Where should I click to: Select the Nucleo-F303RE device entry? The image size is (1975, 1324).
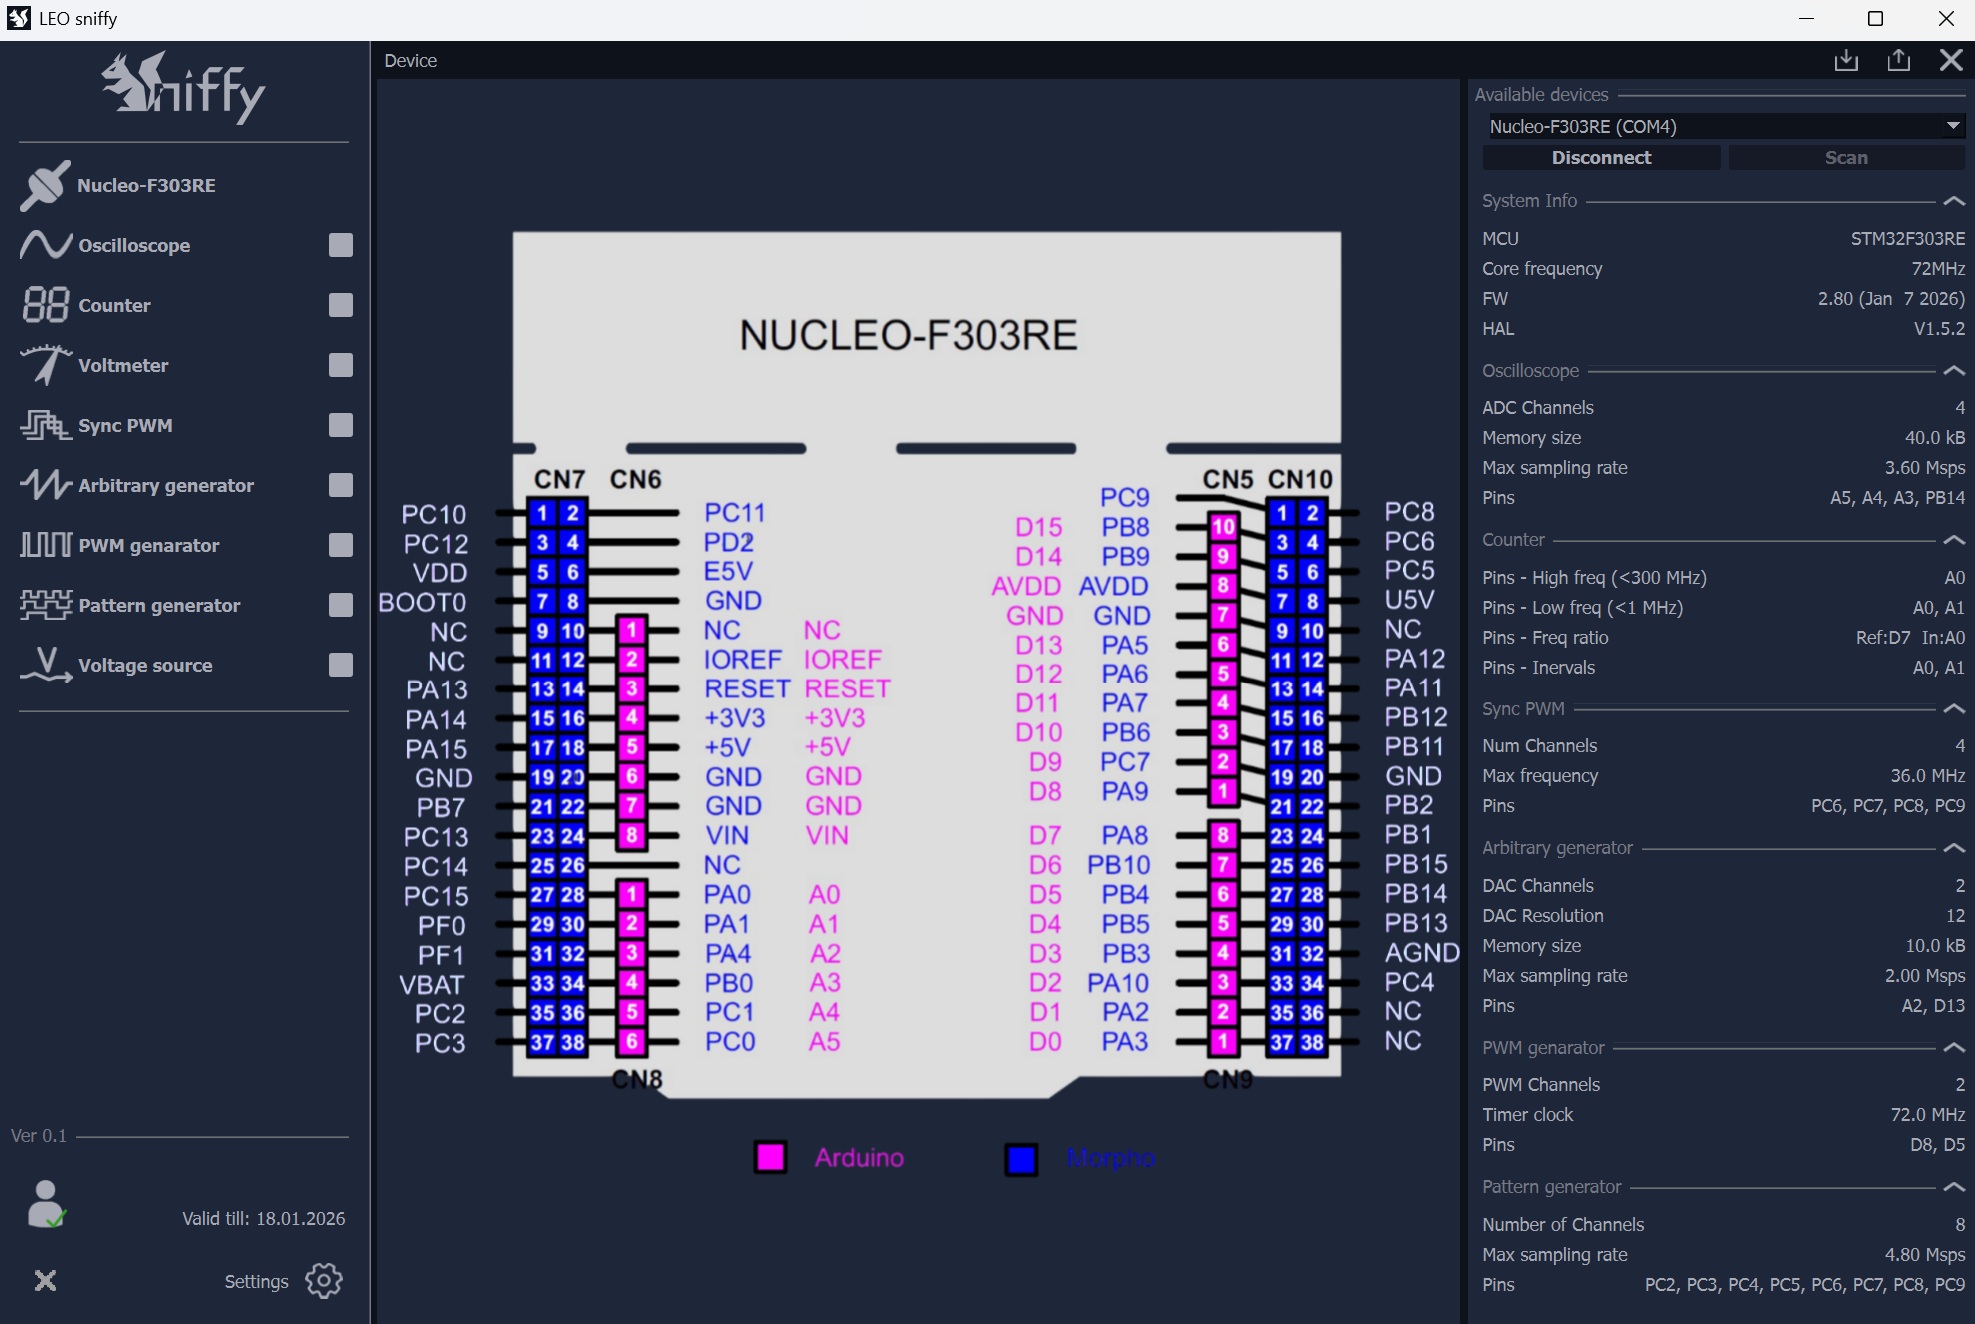146,185
